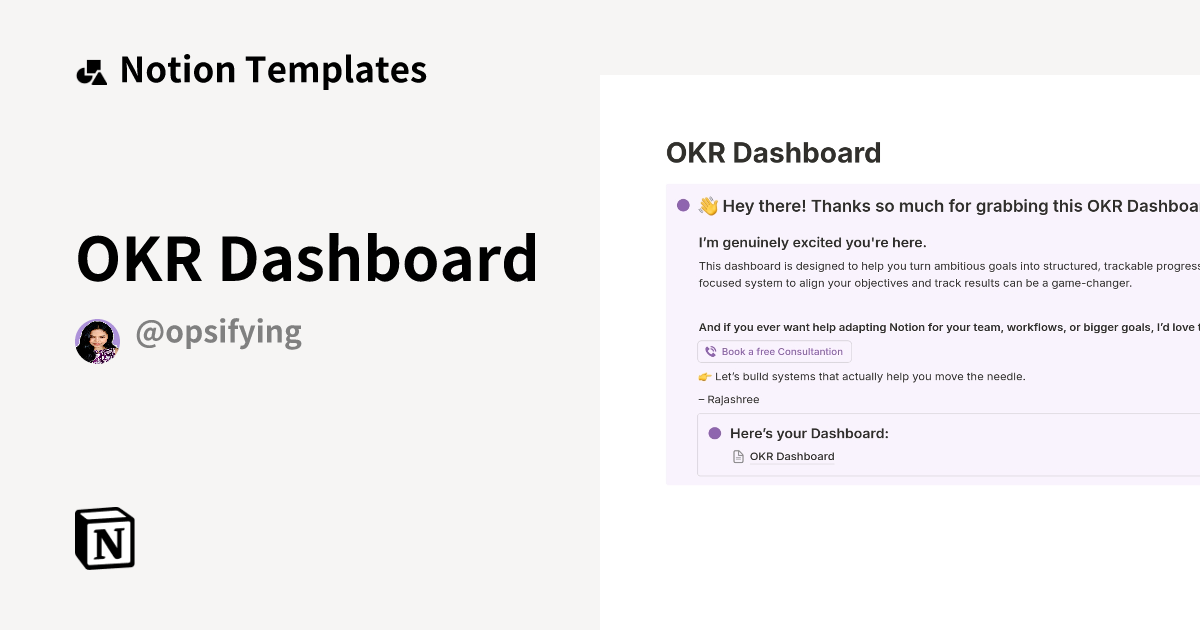Click the Notion Templates shapes logo
The image size is (1200, 630).
[x=92, y=69]
